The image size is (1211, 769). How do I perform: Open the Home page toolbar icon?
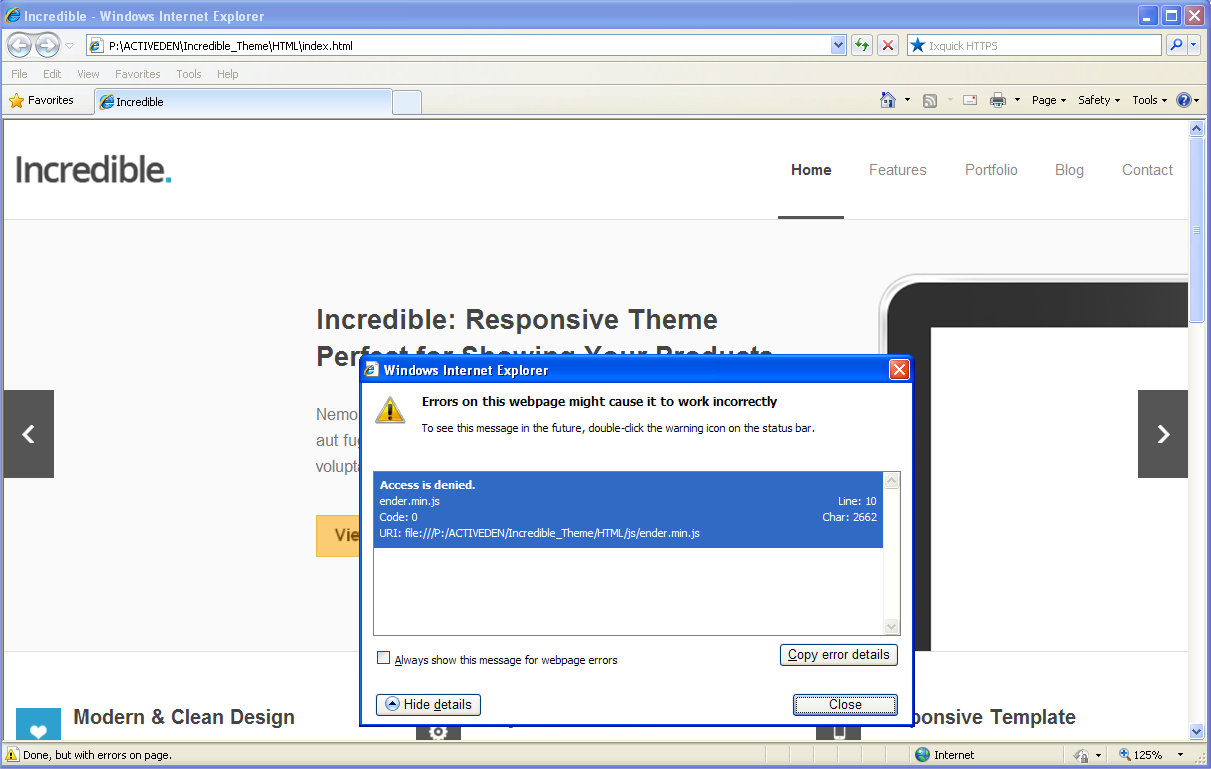(887, 100)
